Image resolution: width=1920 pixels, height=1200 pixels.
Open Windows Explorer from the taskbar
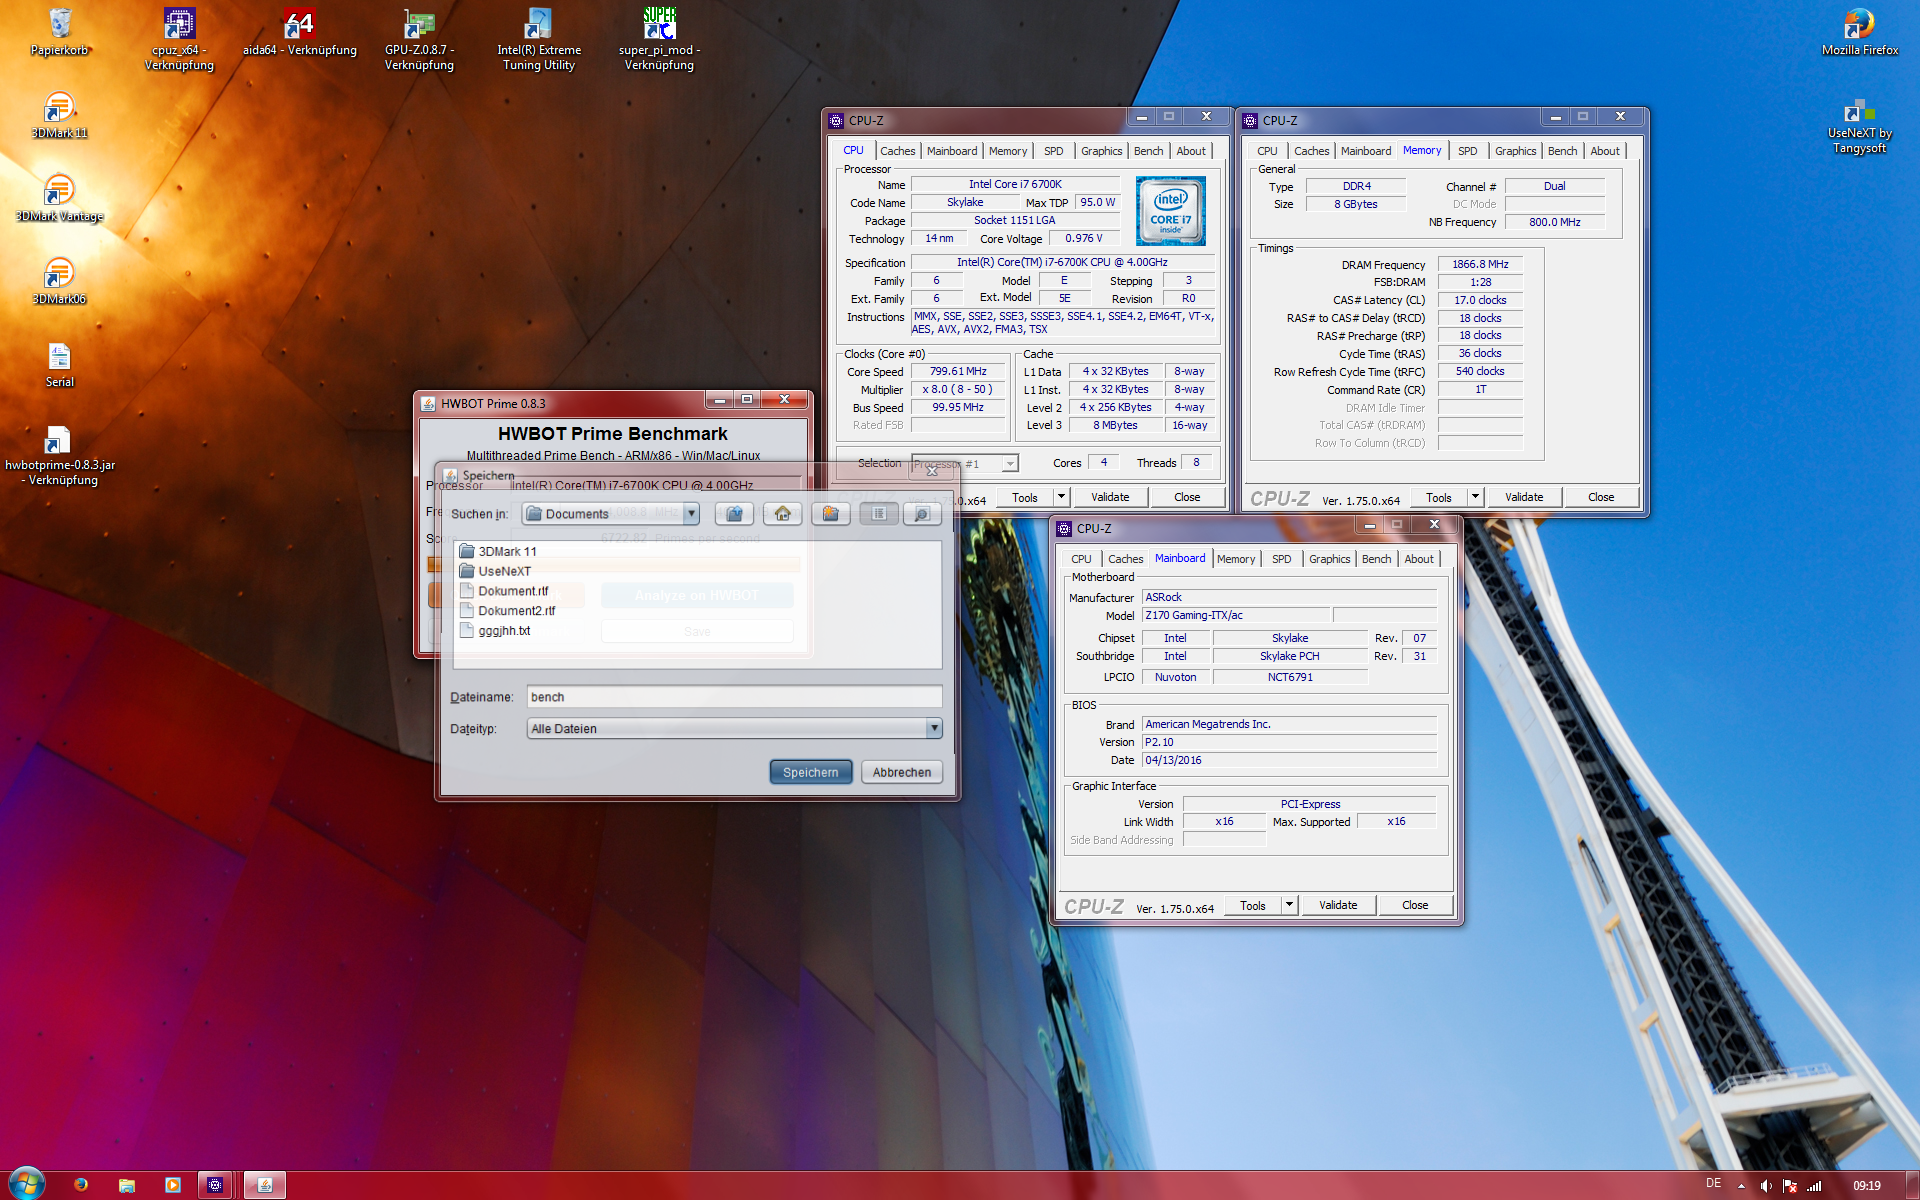[127, 1185]
